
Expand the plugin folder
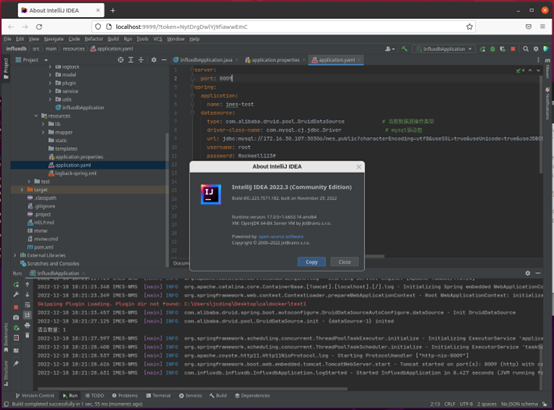coord(50,83)
